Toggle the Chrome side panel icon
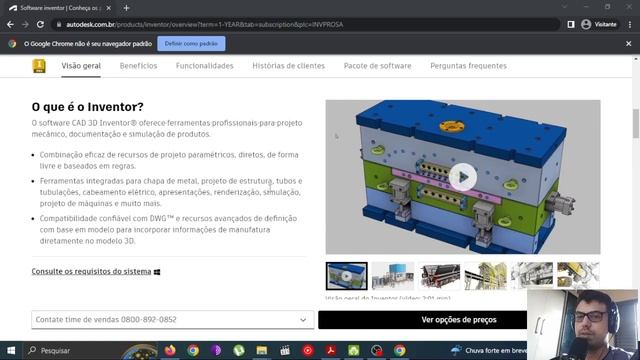Screen dimensions: 640x360 click(571, 24)
